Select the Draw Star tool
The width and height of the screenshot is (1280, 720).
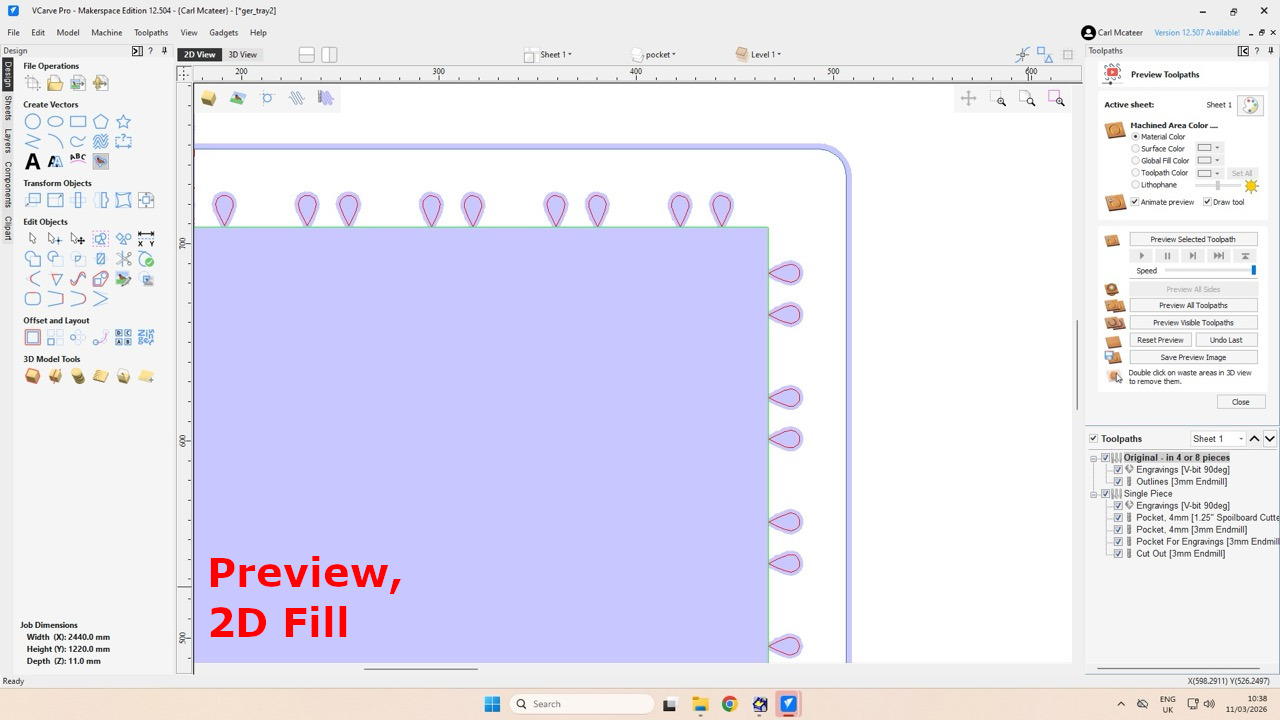click(122, 120)
